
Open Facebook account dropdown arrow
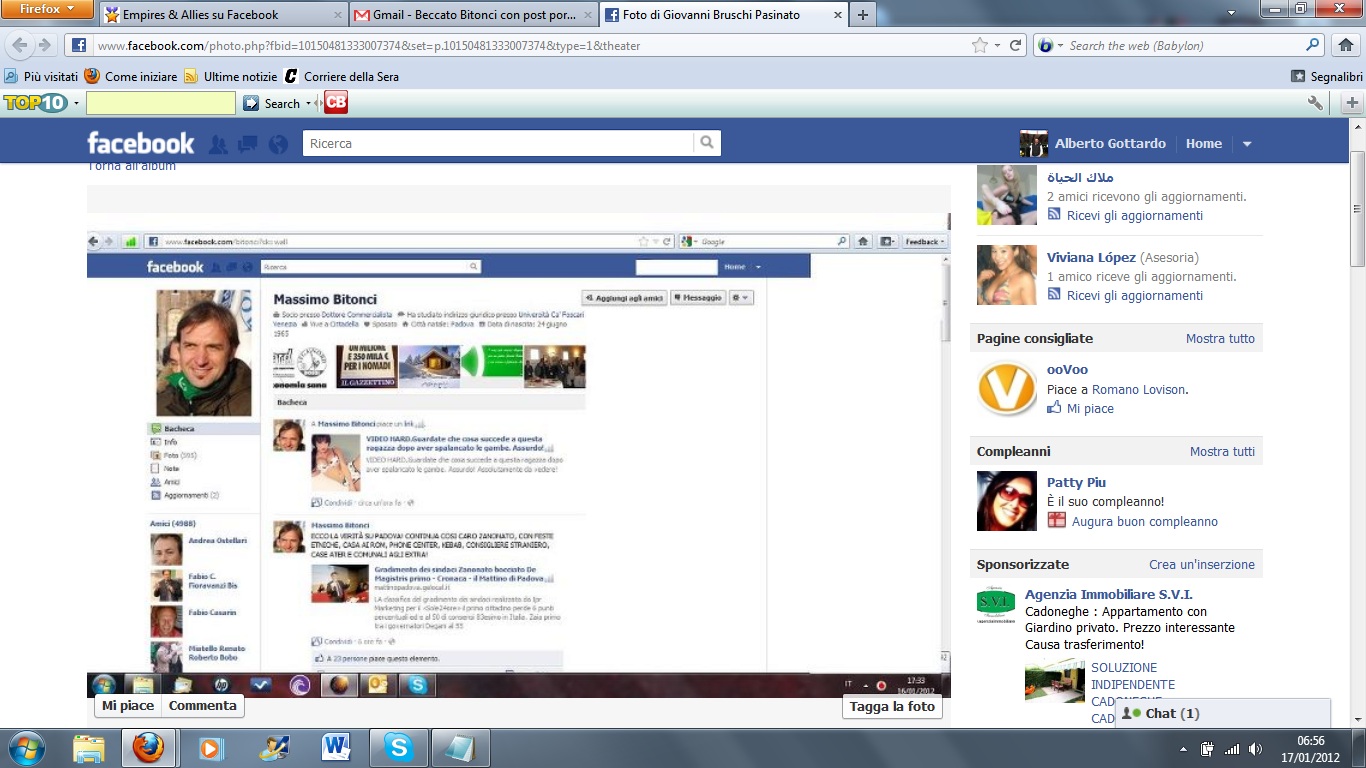(x=1247, y=144)
